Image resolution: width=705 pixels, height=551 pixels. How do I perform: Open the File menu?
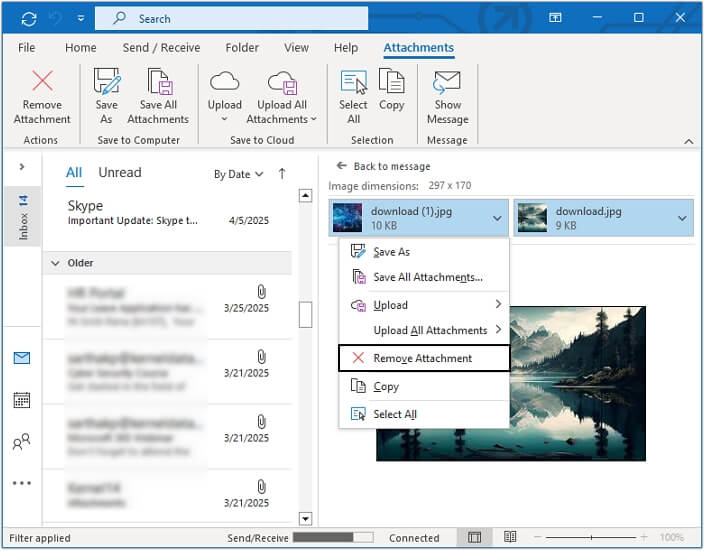pyautogui.click(x=27, y=48)
